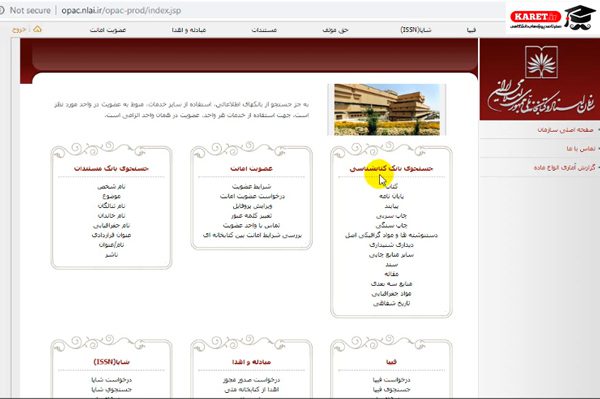Open تاریخ شفاهی search category
The image size is (600, 399).
[391, 303]
